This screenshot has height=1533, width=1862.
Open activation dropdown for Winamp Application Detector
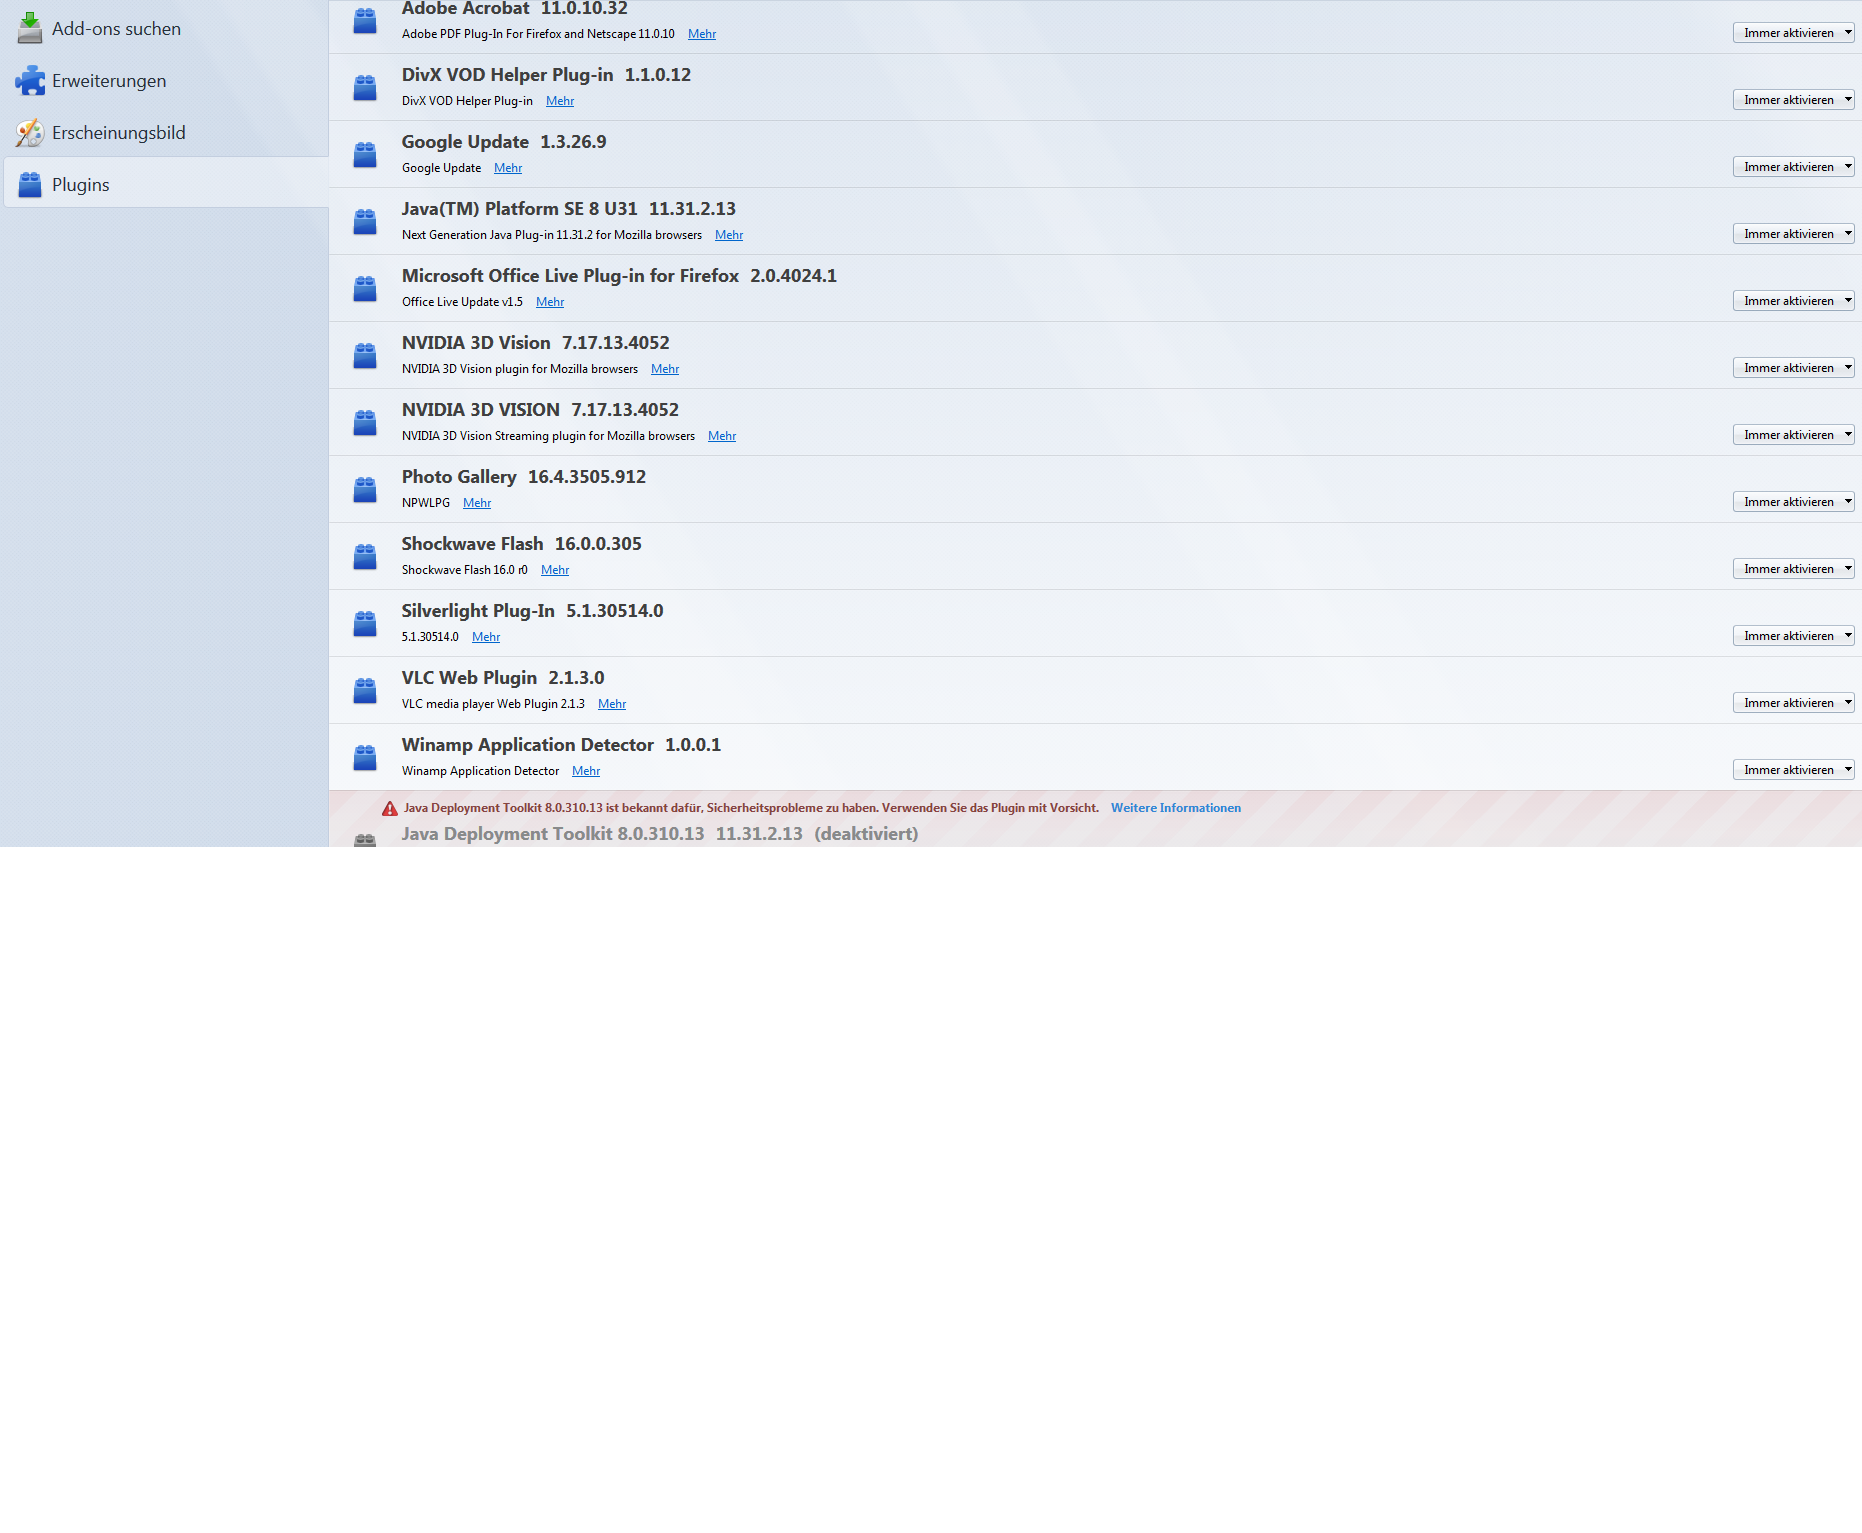pos(1793,770)
